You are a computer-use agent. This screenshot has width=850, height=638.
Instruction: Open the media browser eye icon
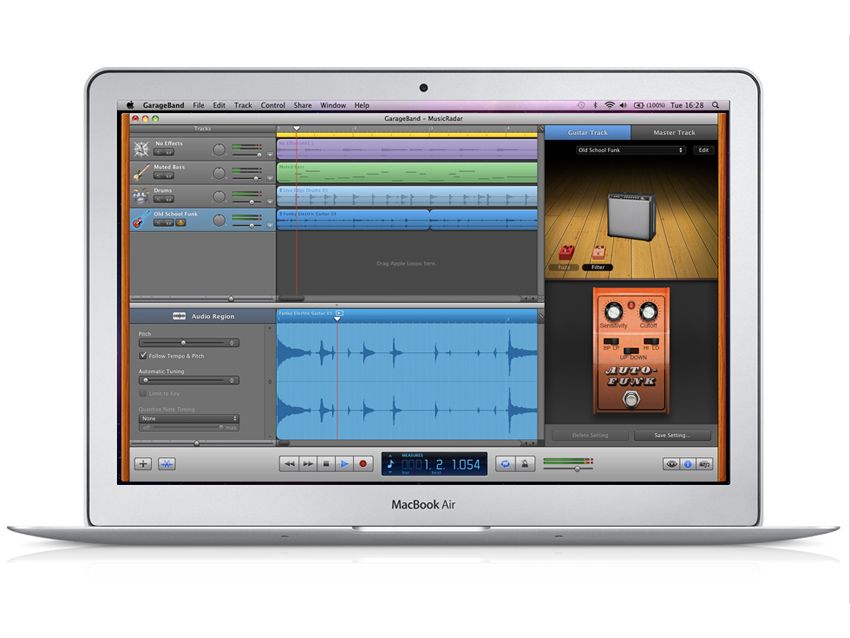tap(671, 463)
